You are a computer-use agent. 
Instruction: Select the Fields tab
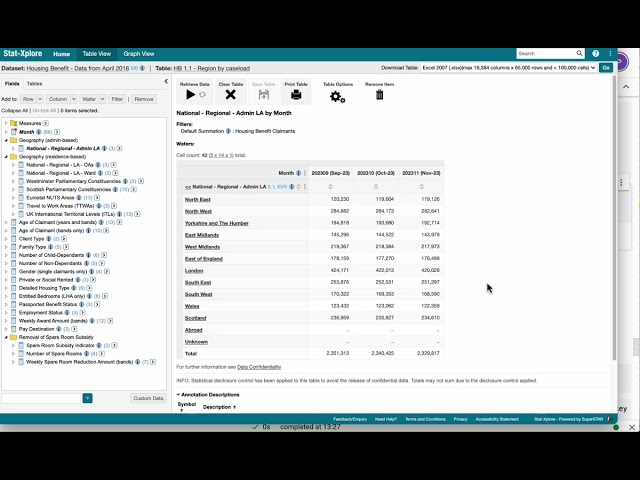(12, 84)
